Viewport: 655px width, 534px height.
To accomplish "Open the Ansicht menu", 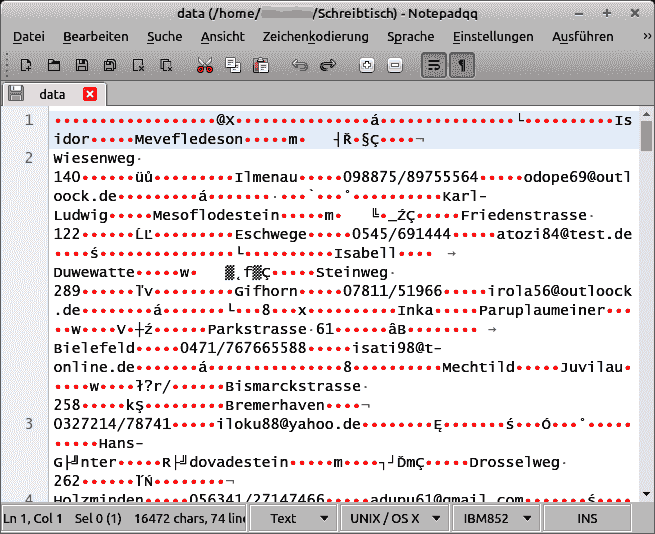I will (223, 37).
